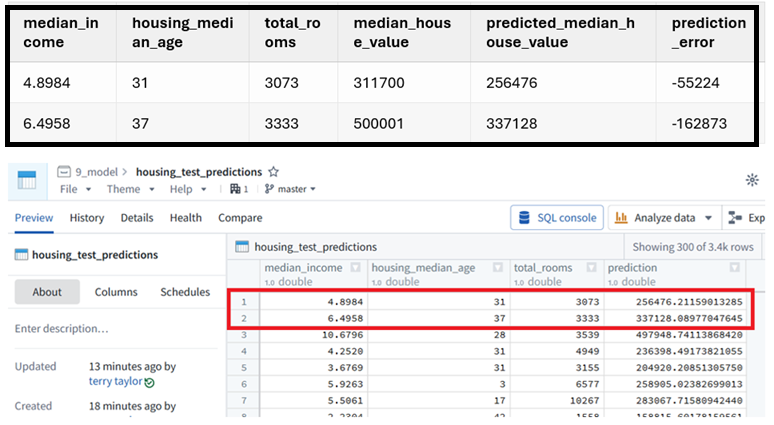Click the dataset table icon top-left
The height and width of the screenshot is (425, 774).
pyautogui.click(x=27, y=180)
